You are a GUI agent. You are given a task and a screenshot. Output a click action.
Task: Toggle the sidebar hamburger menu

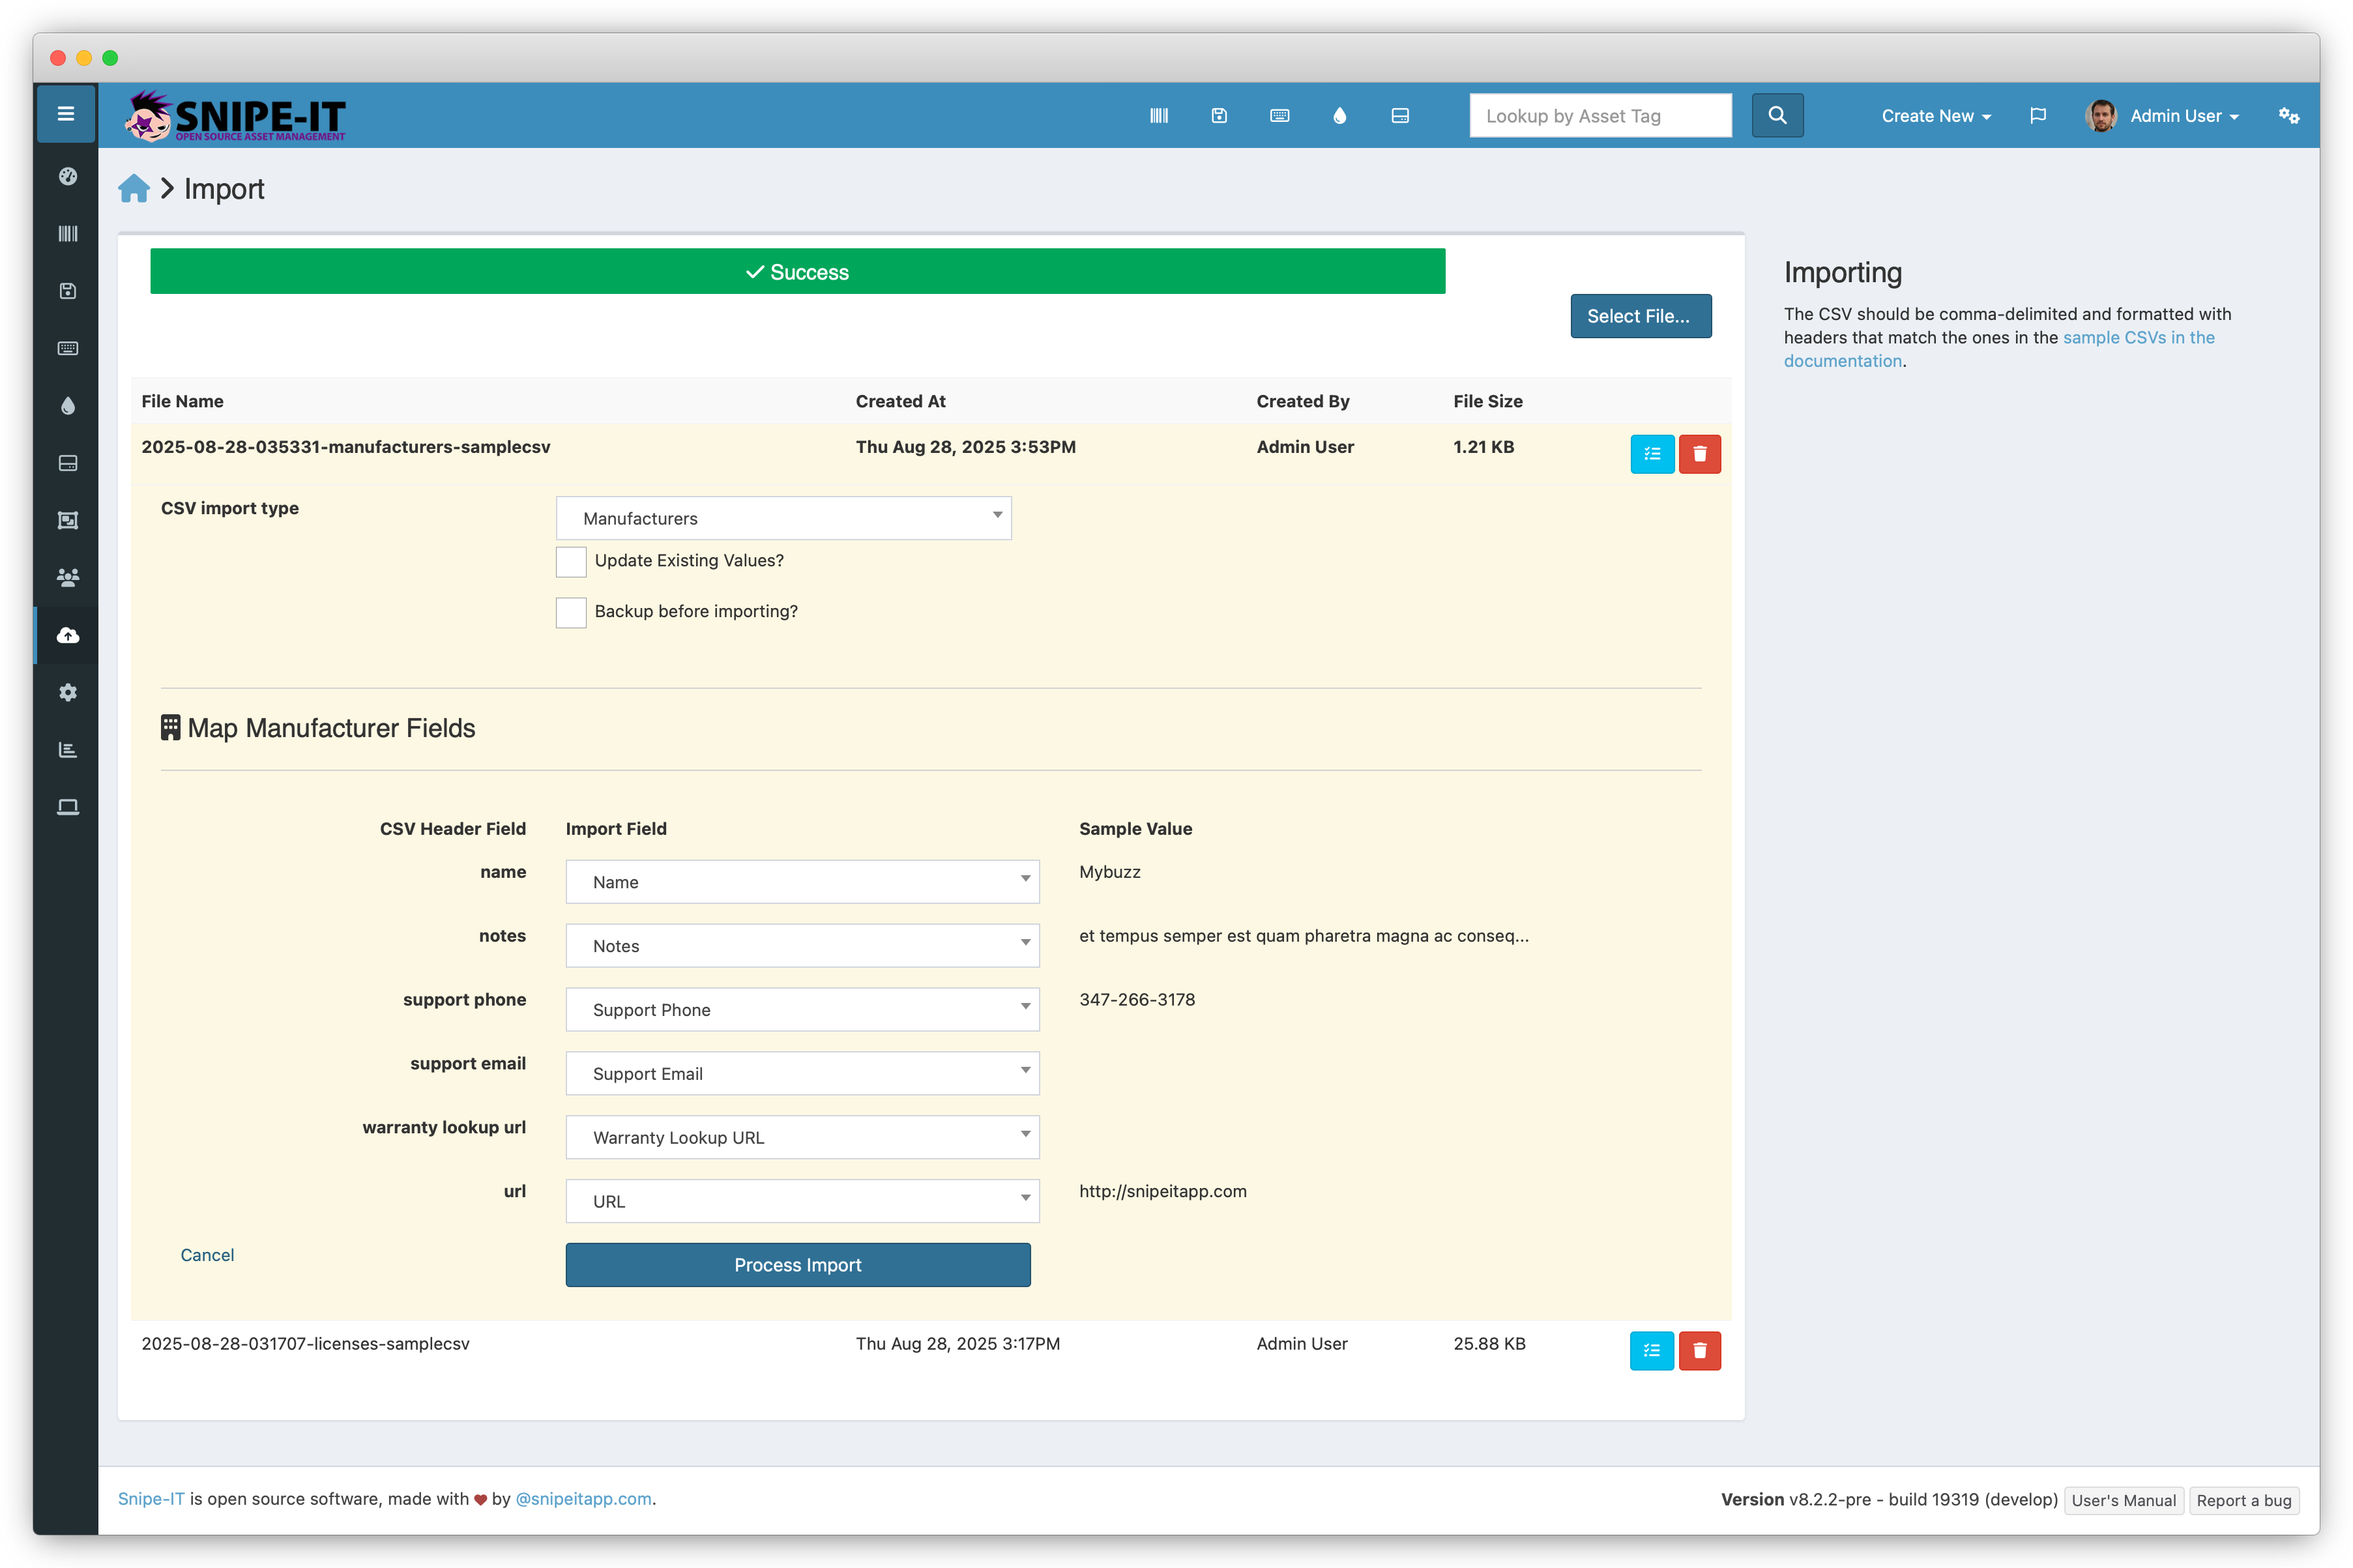[x=66, y=115]
